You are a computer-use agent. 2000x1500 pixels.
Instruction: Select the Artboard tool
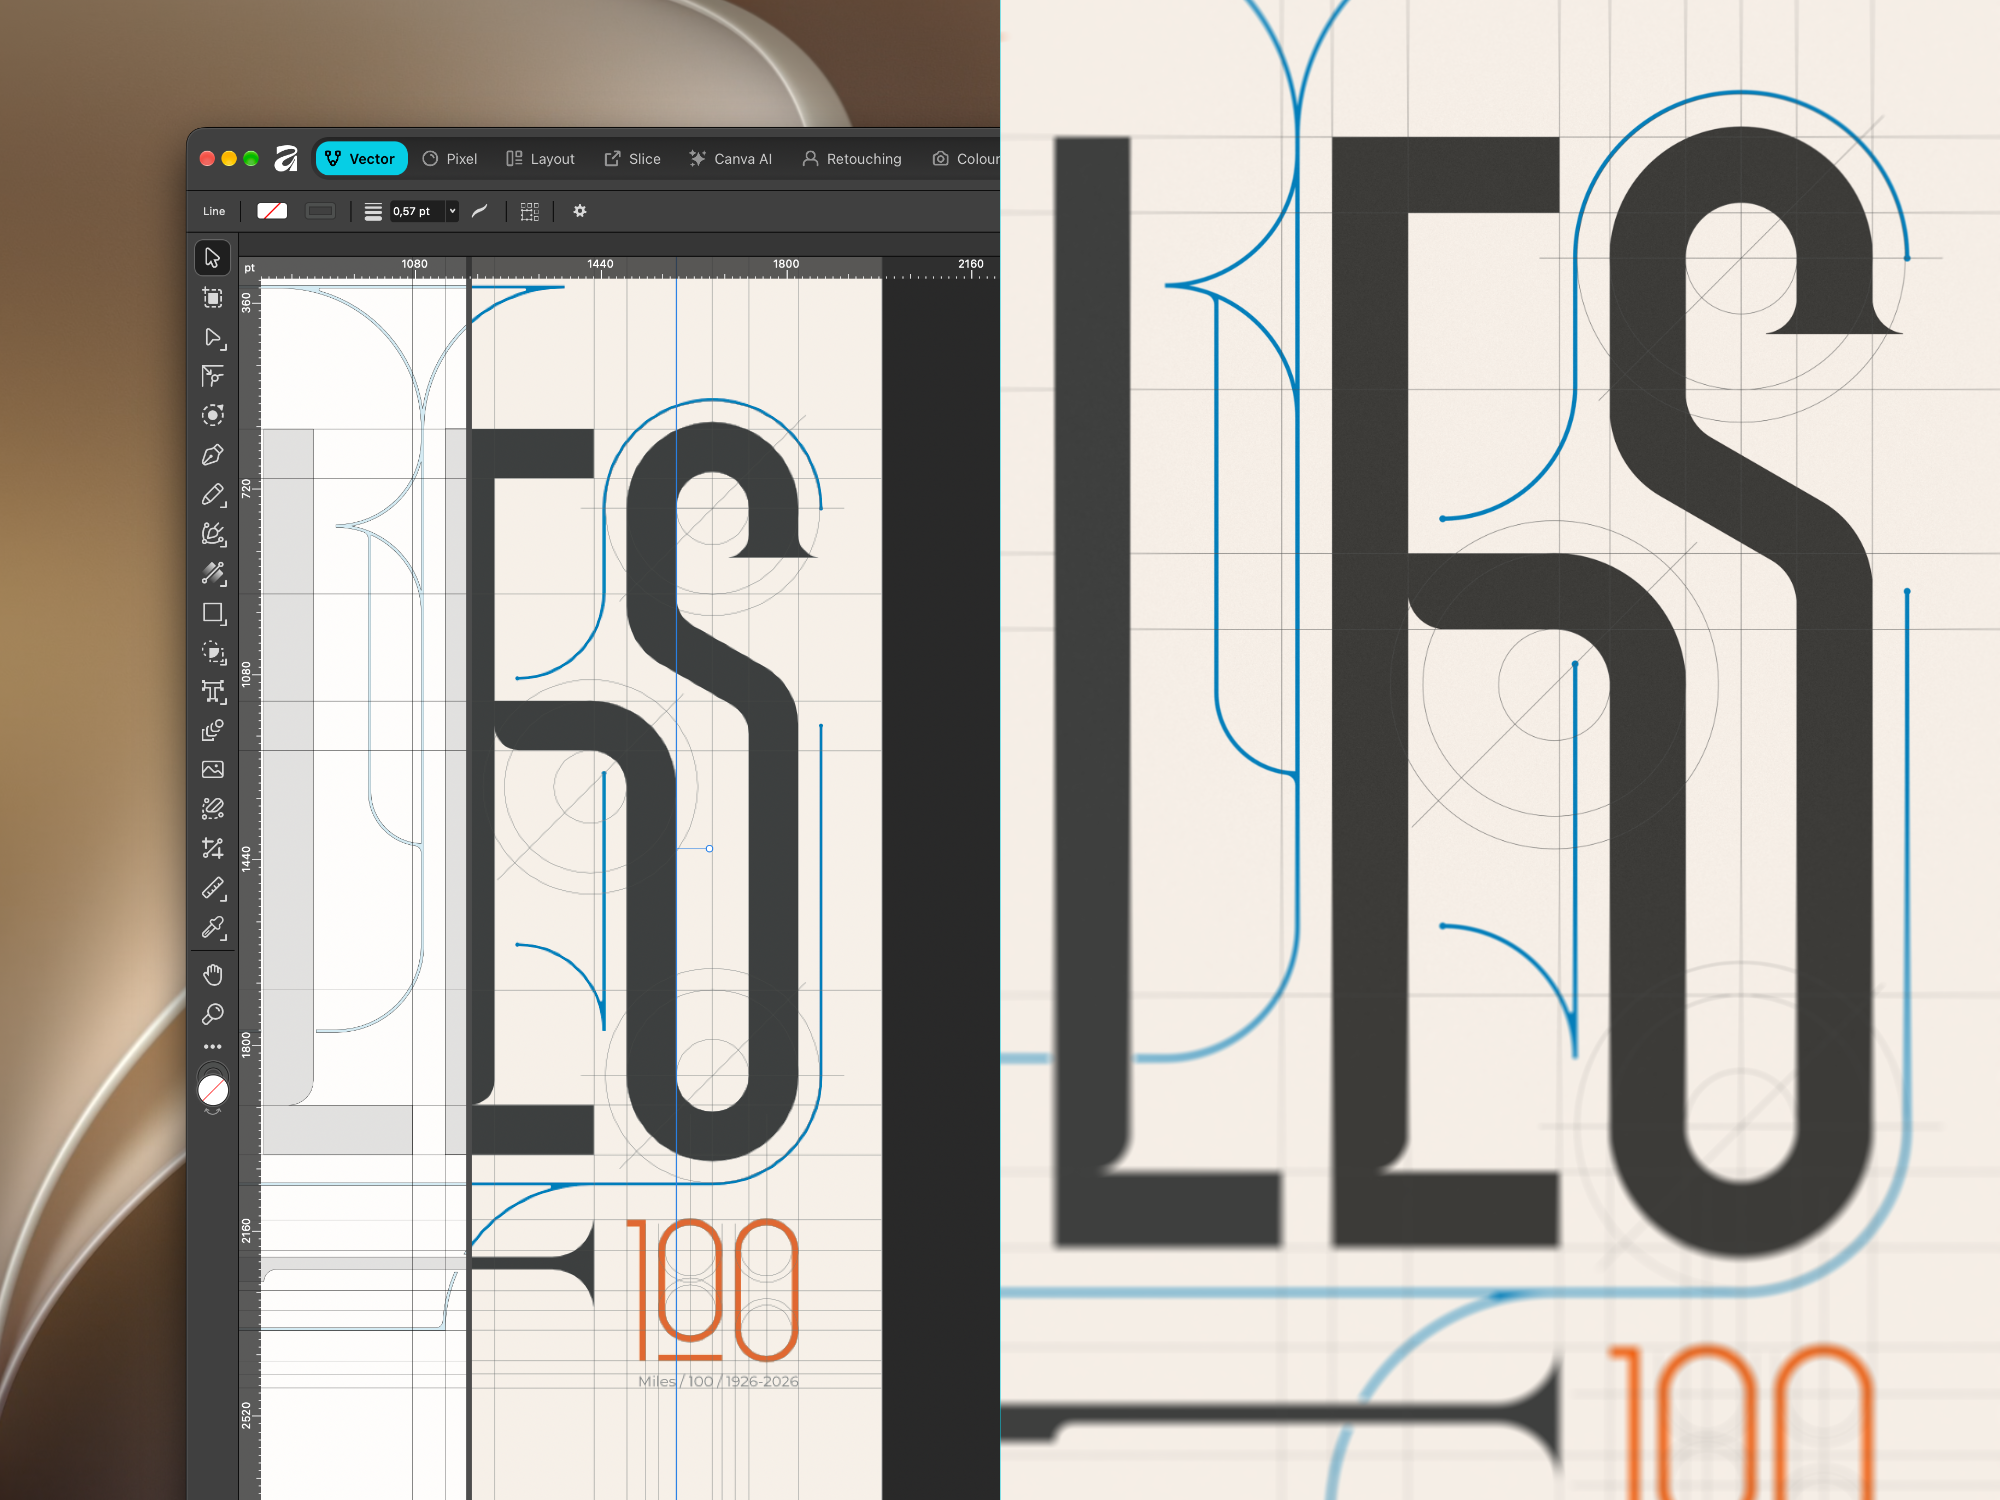(x=212, y=298)
